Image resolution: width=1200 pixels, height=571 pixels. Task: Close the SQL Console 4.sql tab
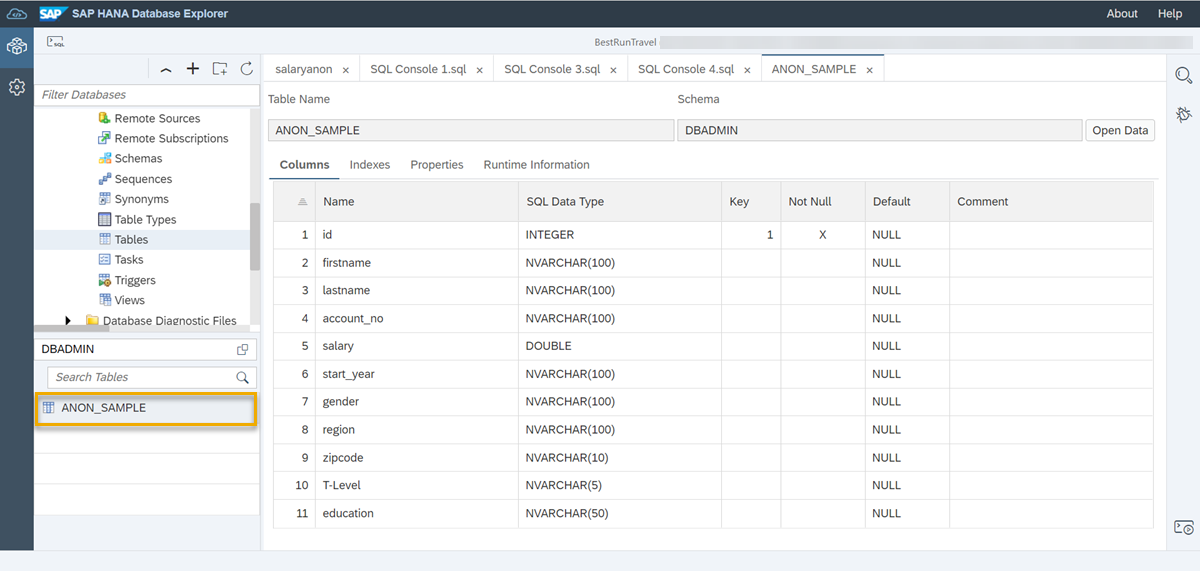tap(747, 70)
